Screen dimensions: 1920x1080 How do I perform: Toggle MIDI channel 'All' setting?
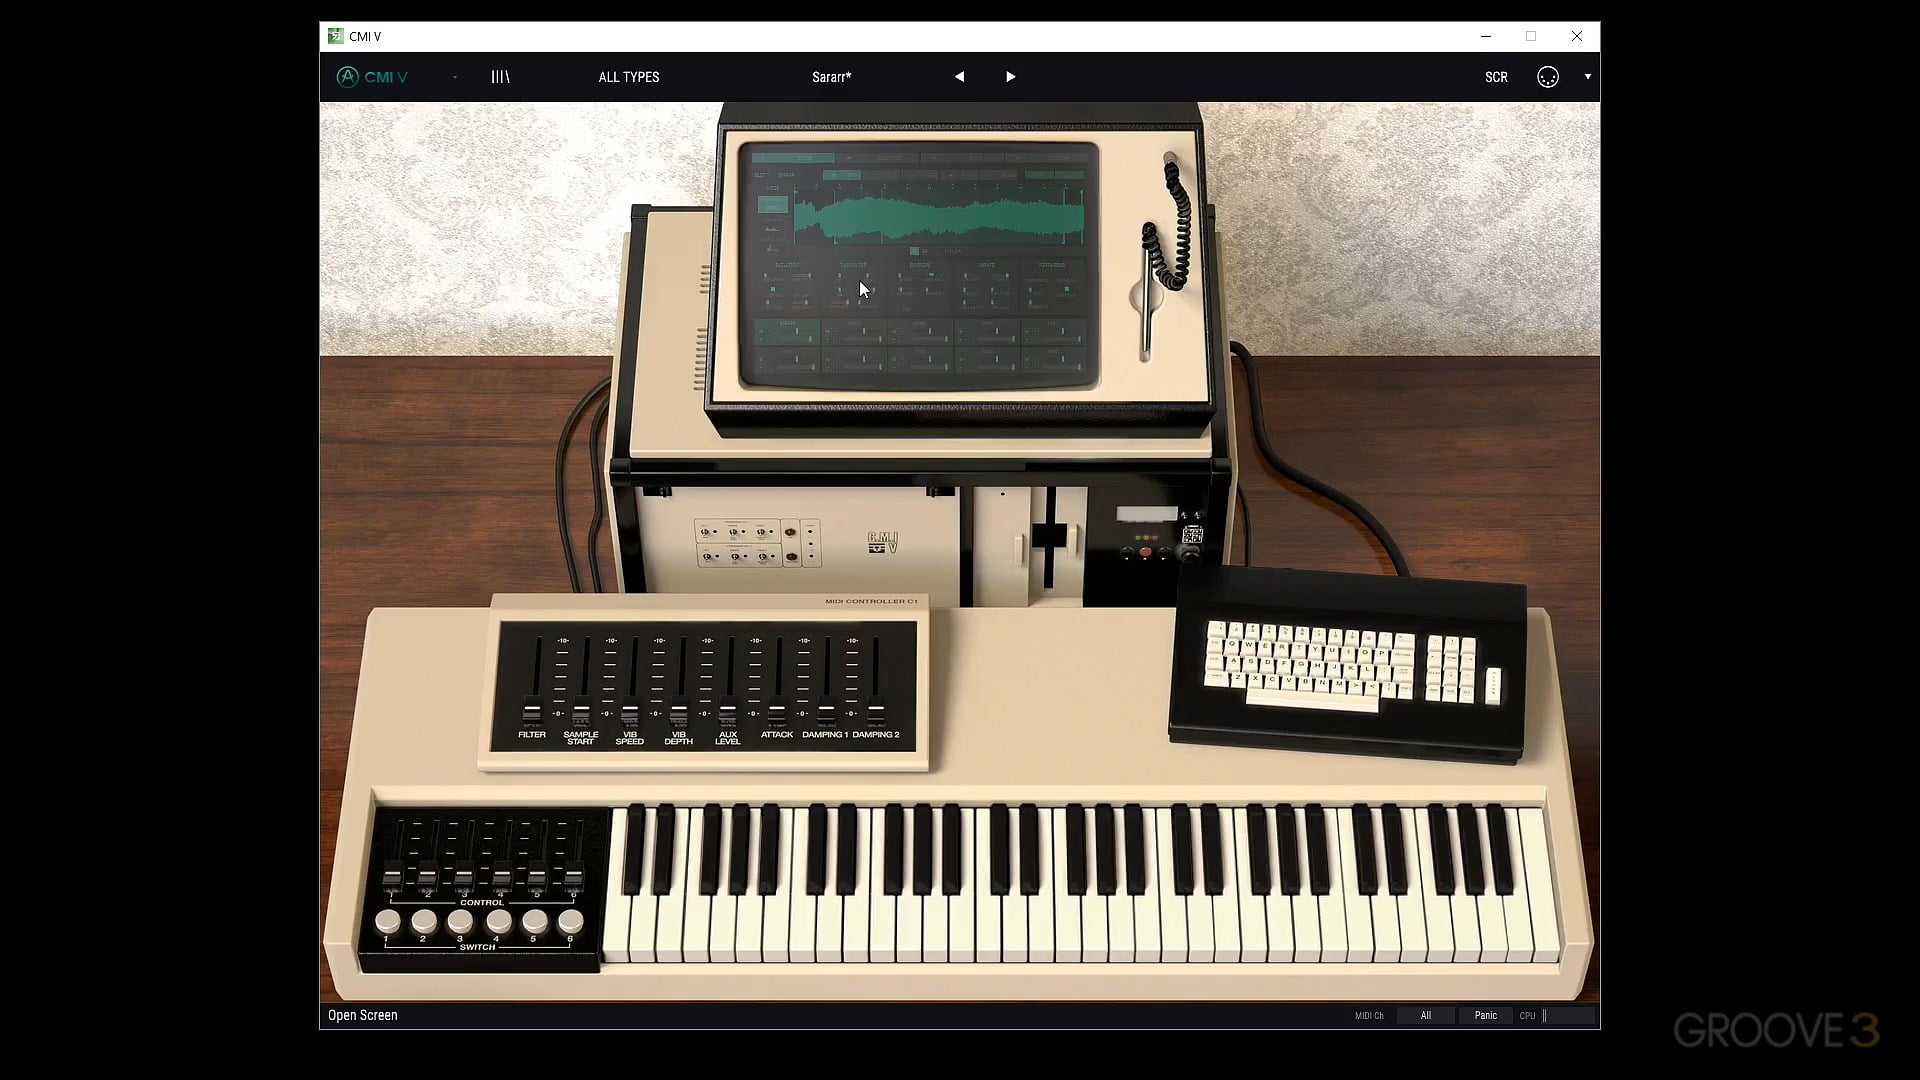point(1424,1014)
